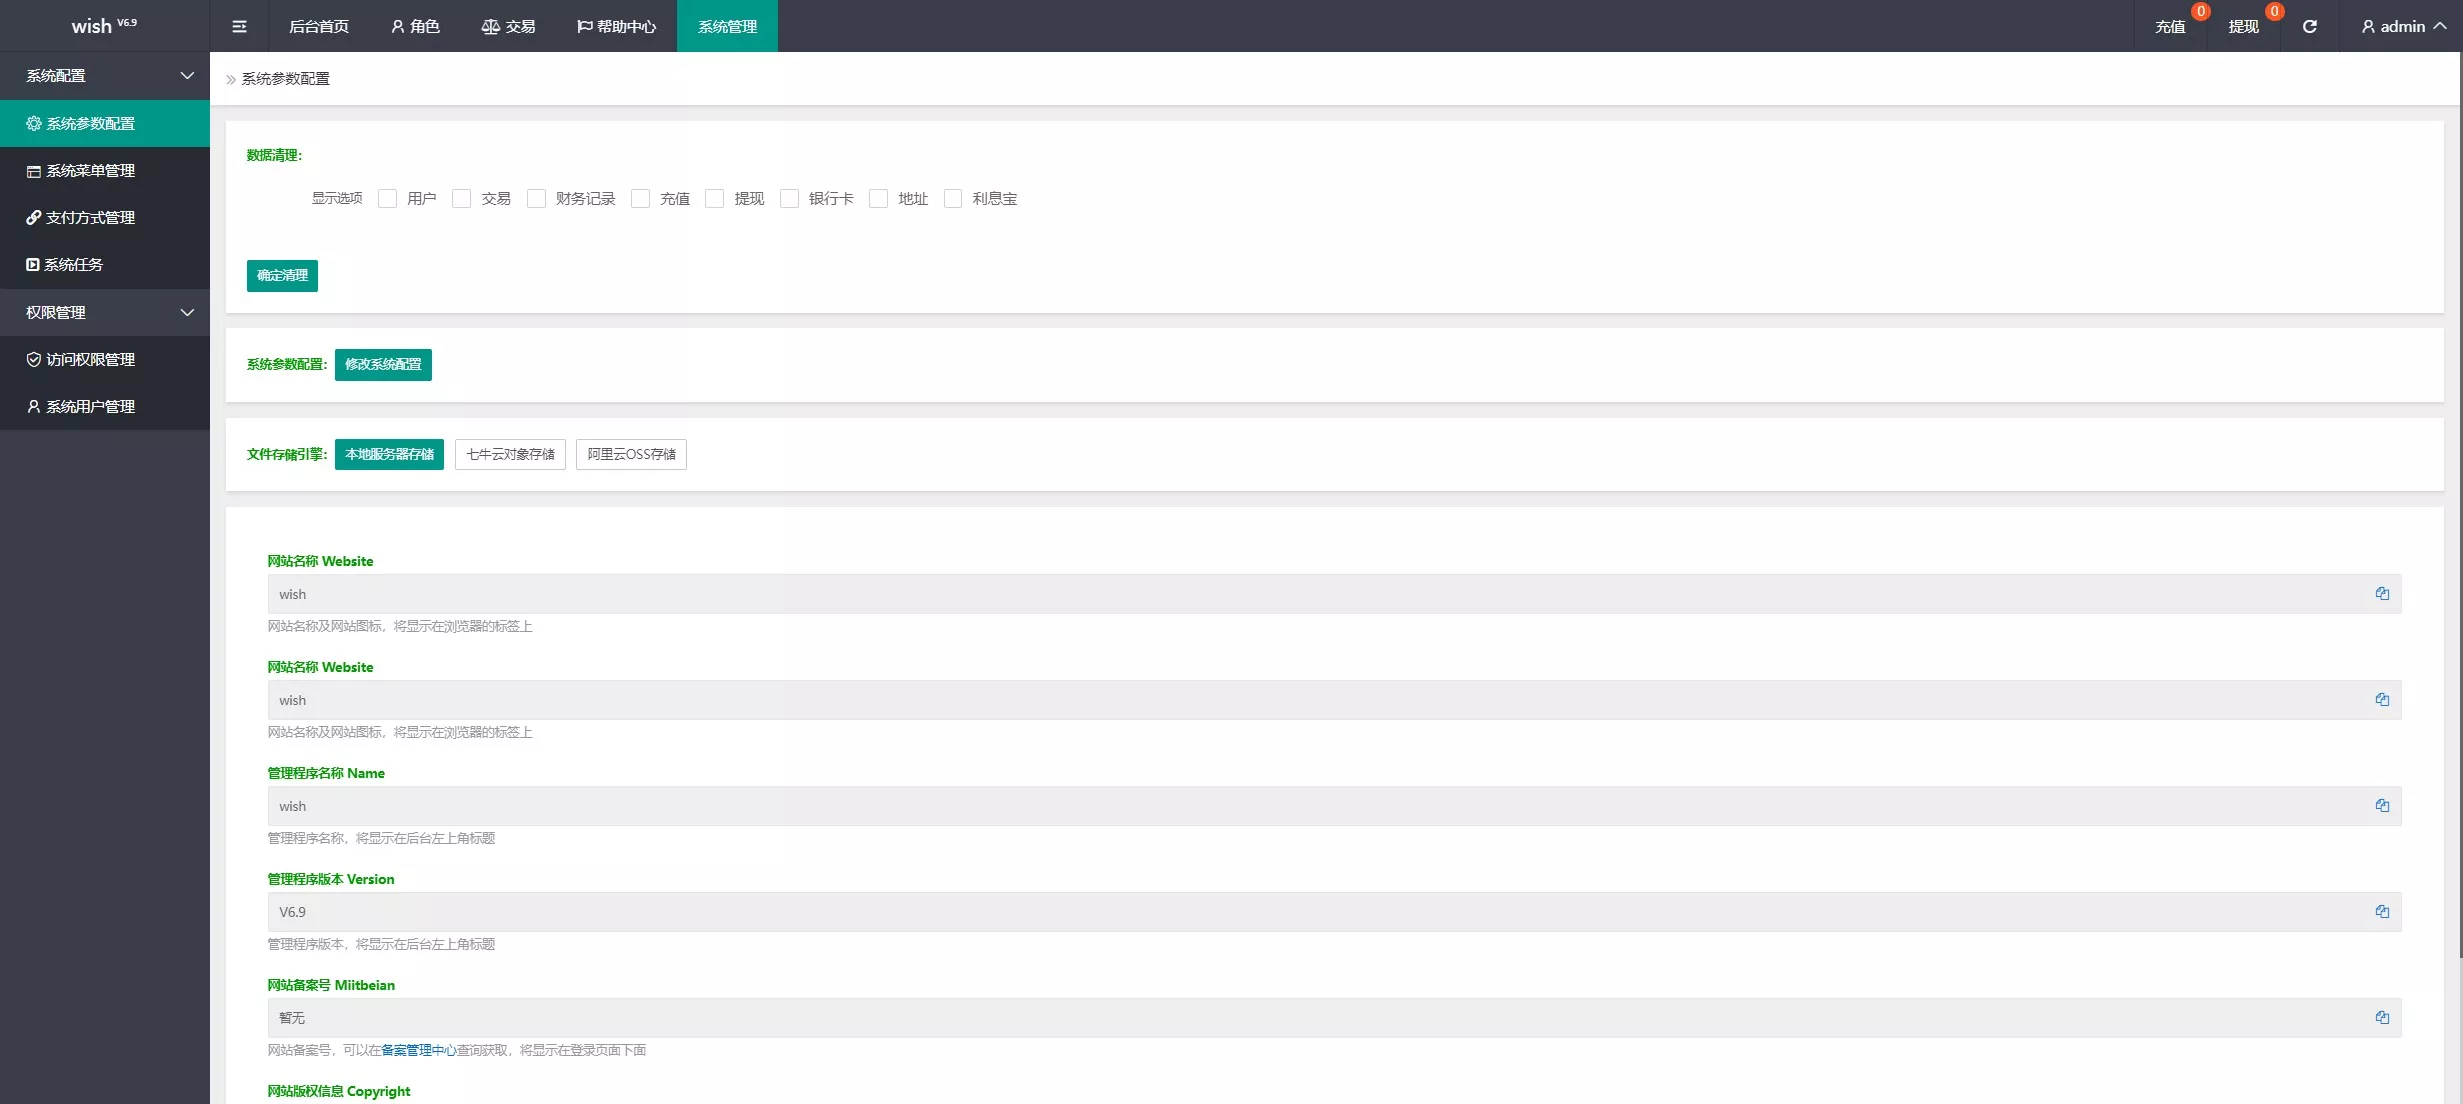
Task: Click copy icon for 管理程序名称 Name field
Action: tap(2382, 806)
